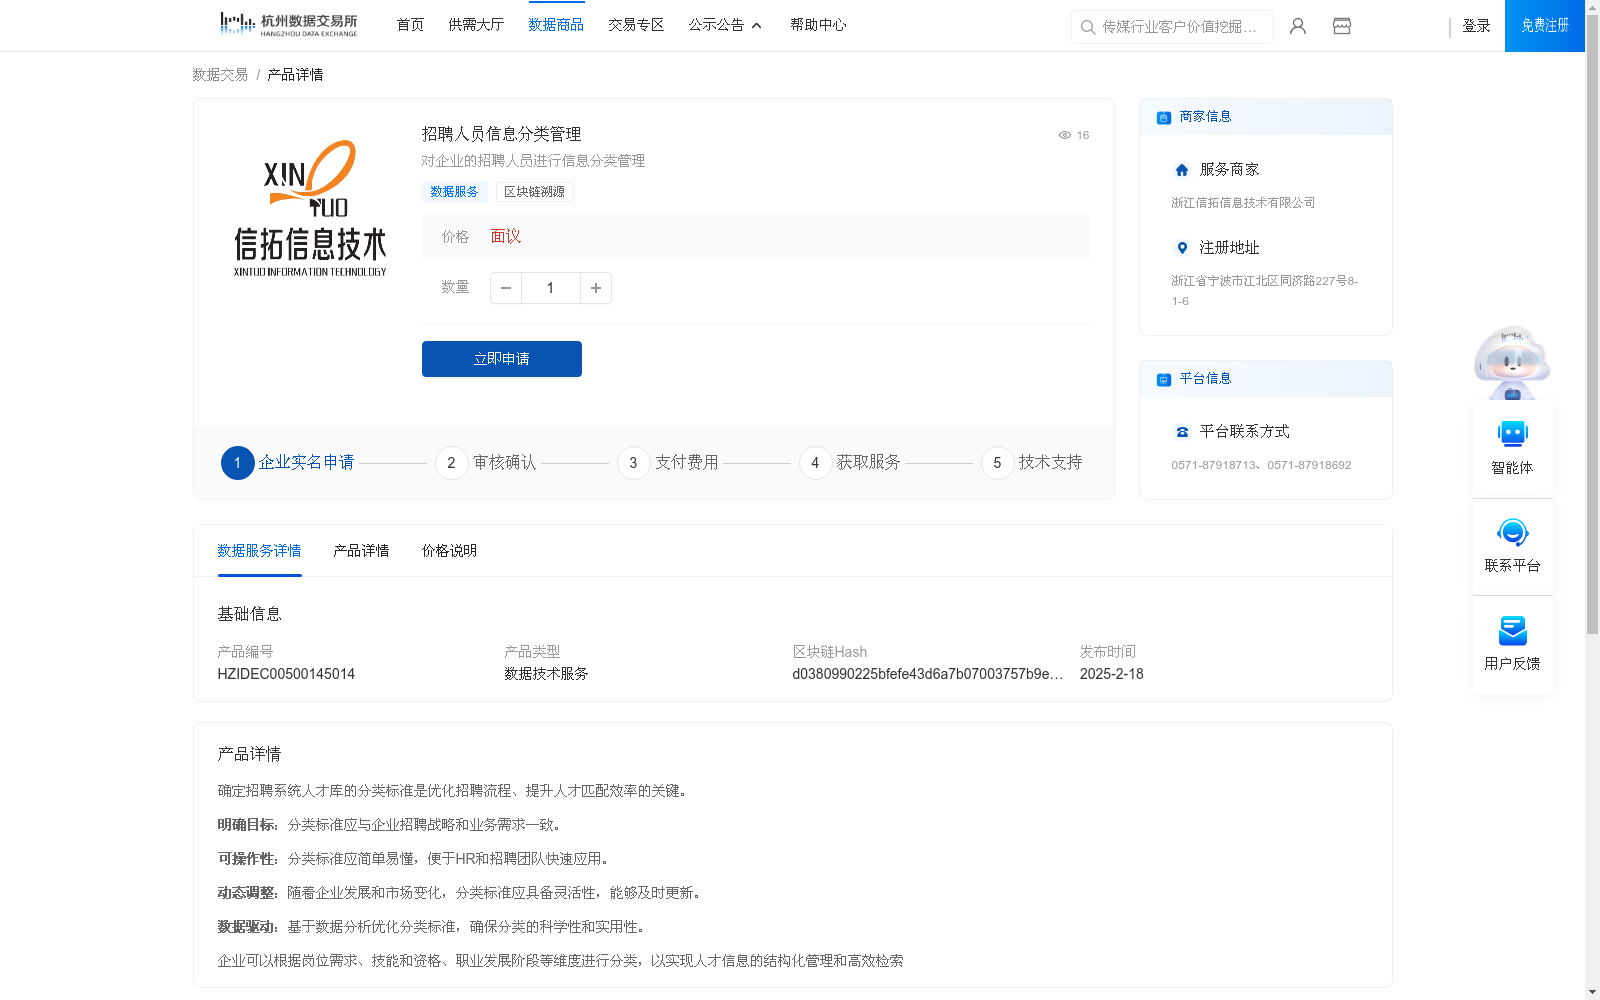Click the 立即申请 button

pyautogui.click(x=502, y=359)
